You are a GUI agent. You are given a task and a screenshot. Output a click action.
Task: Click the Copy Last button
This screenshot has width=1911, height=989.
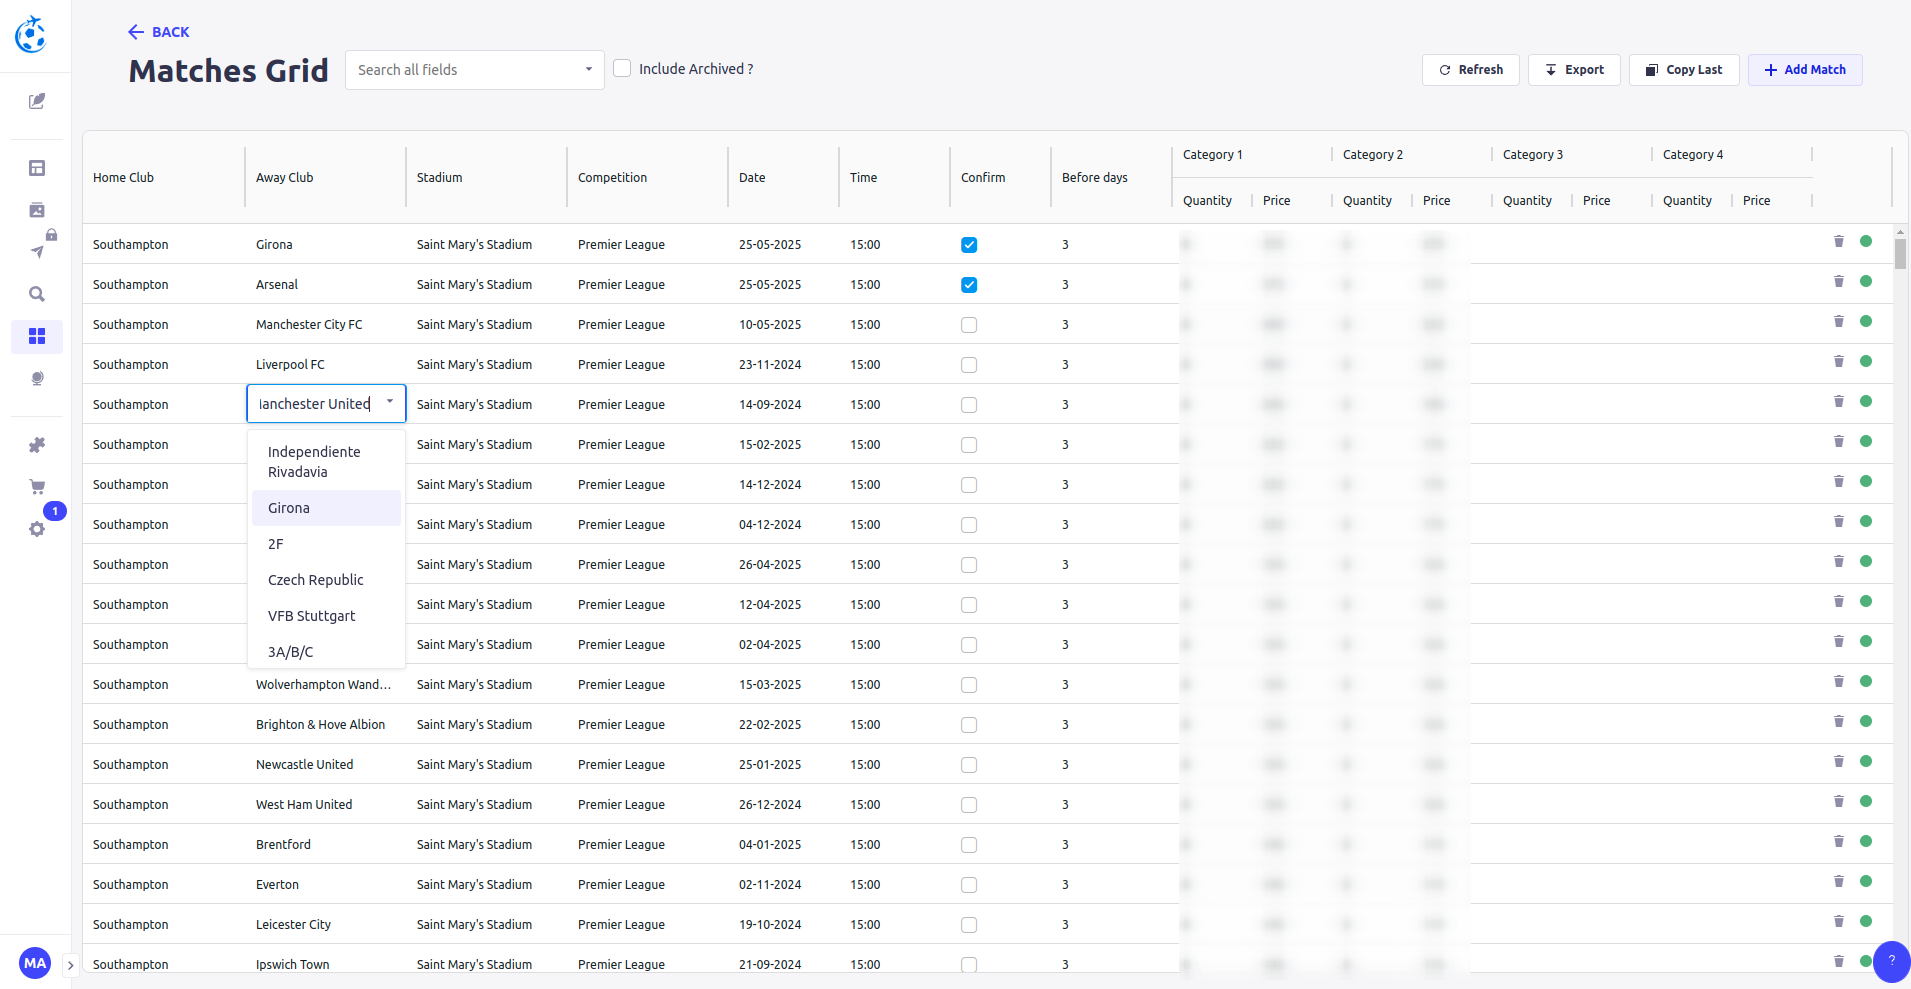coord(1684,70)
